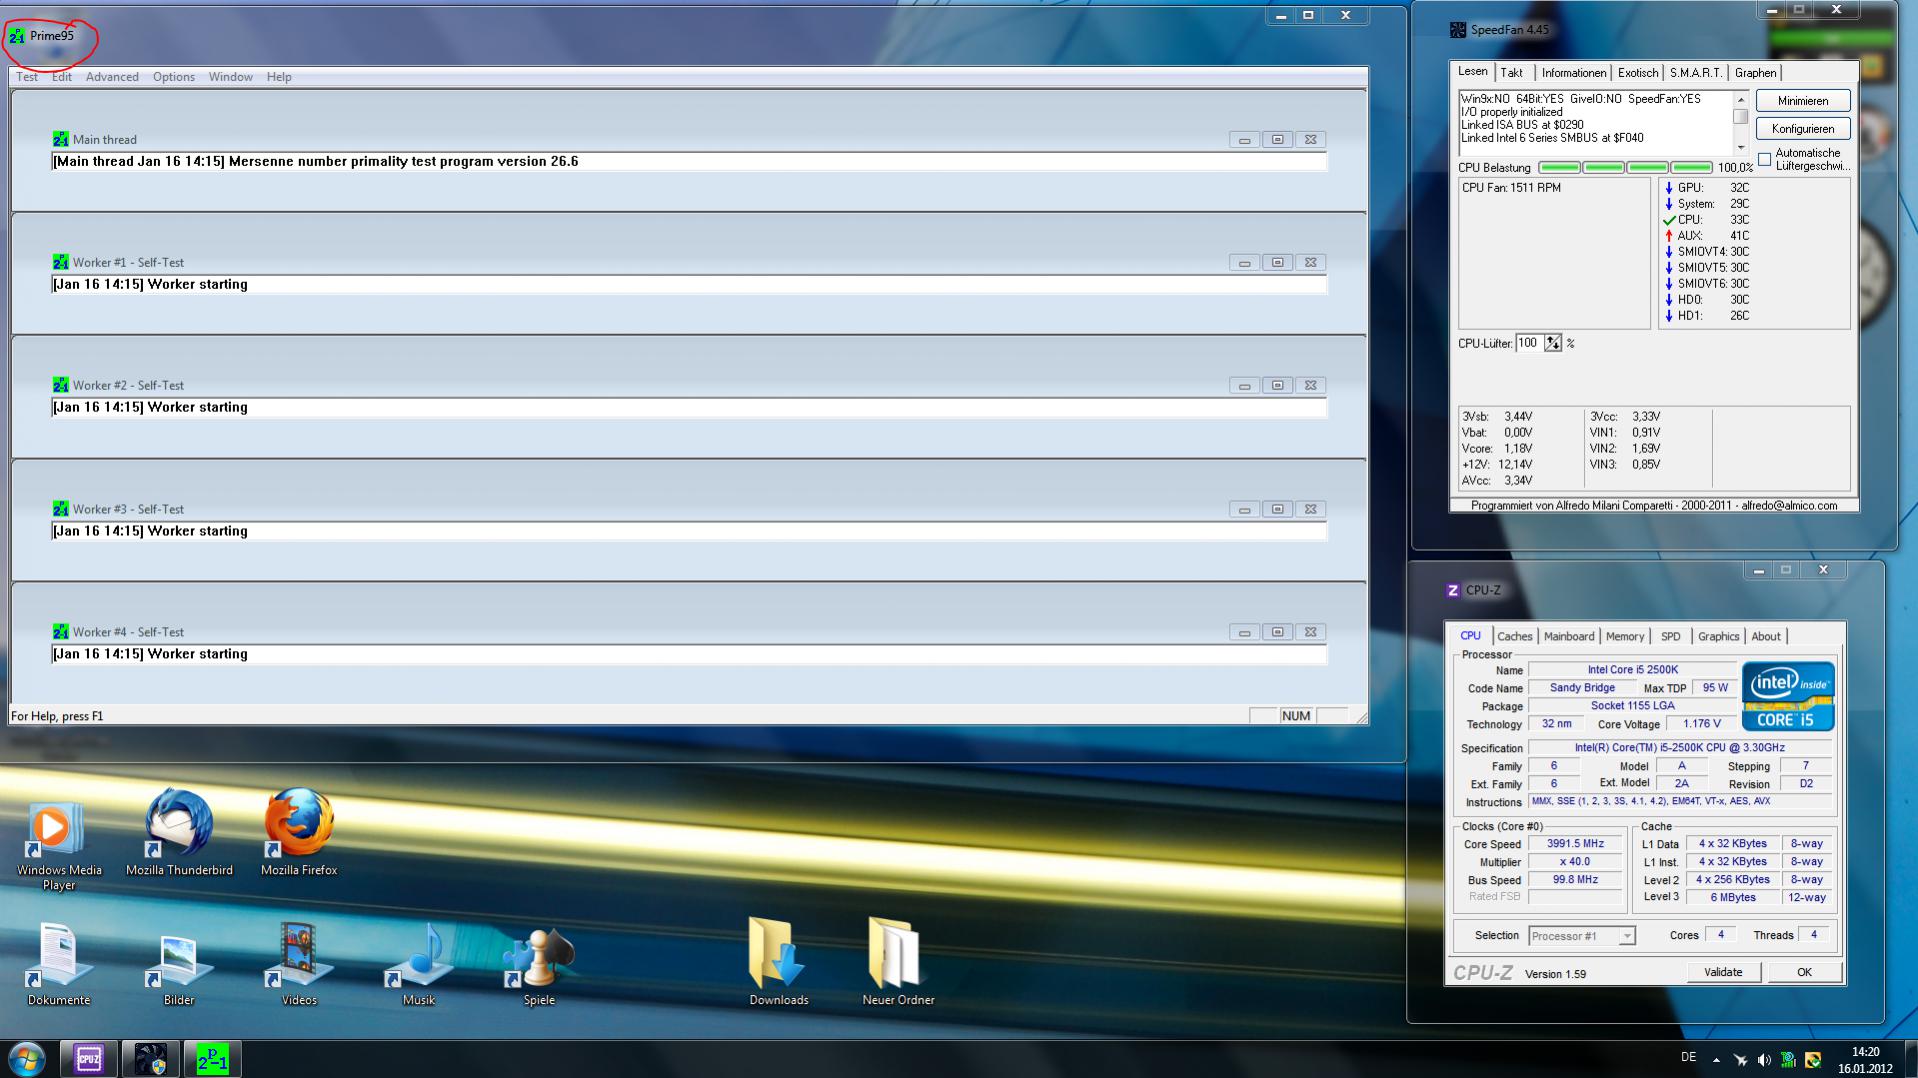
Task: Switch to the Caches tab in CPU-Z
Action: pos(1514,637)
